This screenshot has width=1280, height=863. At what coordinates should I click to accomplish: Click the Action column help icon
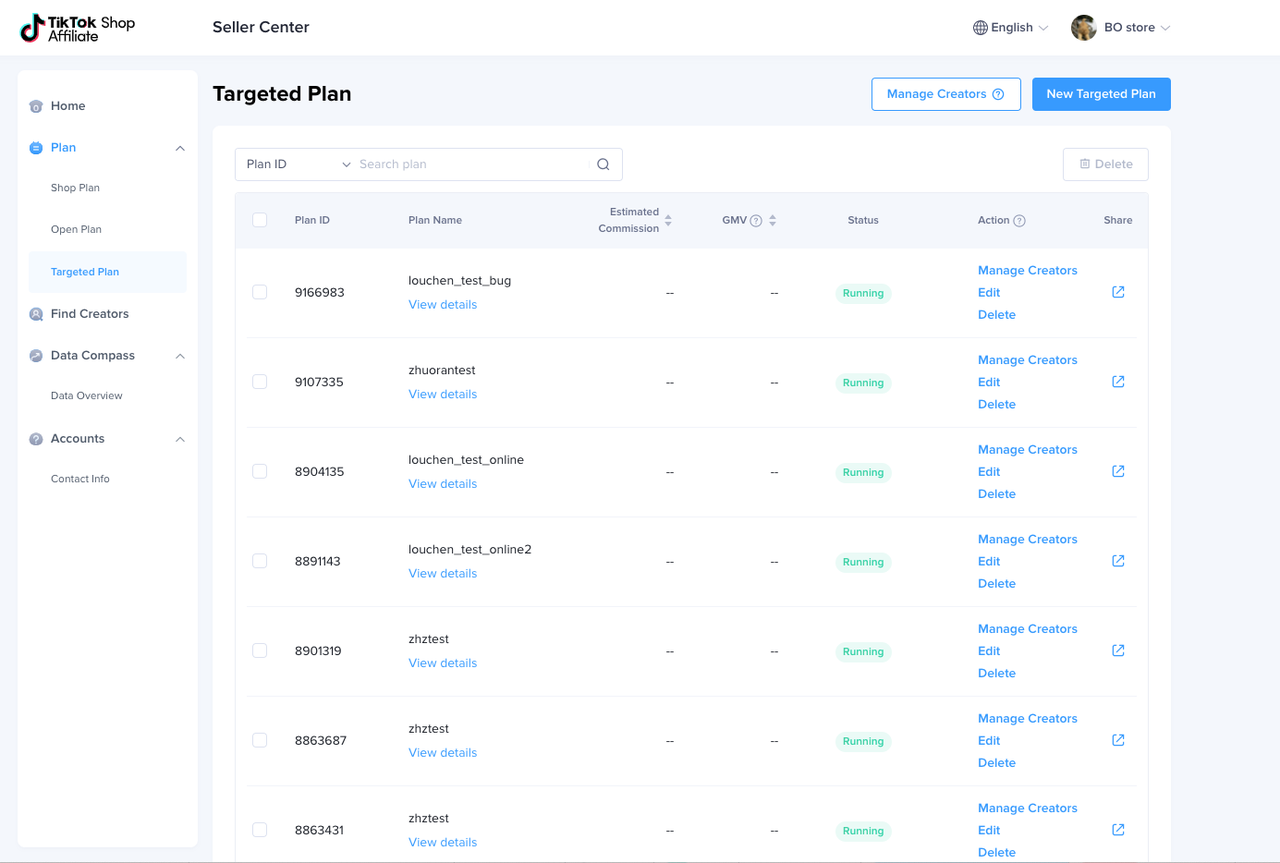point(1019,221)
